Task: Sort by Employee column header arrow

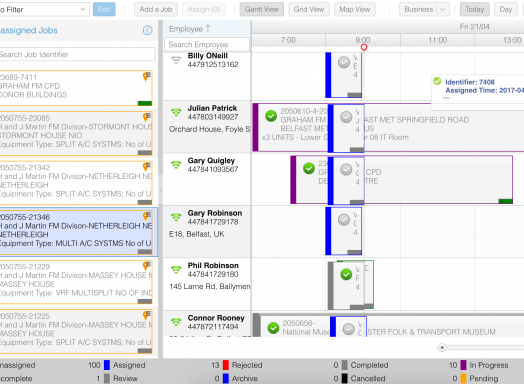Action: [208, 29]
